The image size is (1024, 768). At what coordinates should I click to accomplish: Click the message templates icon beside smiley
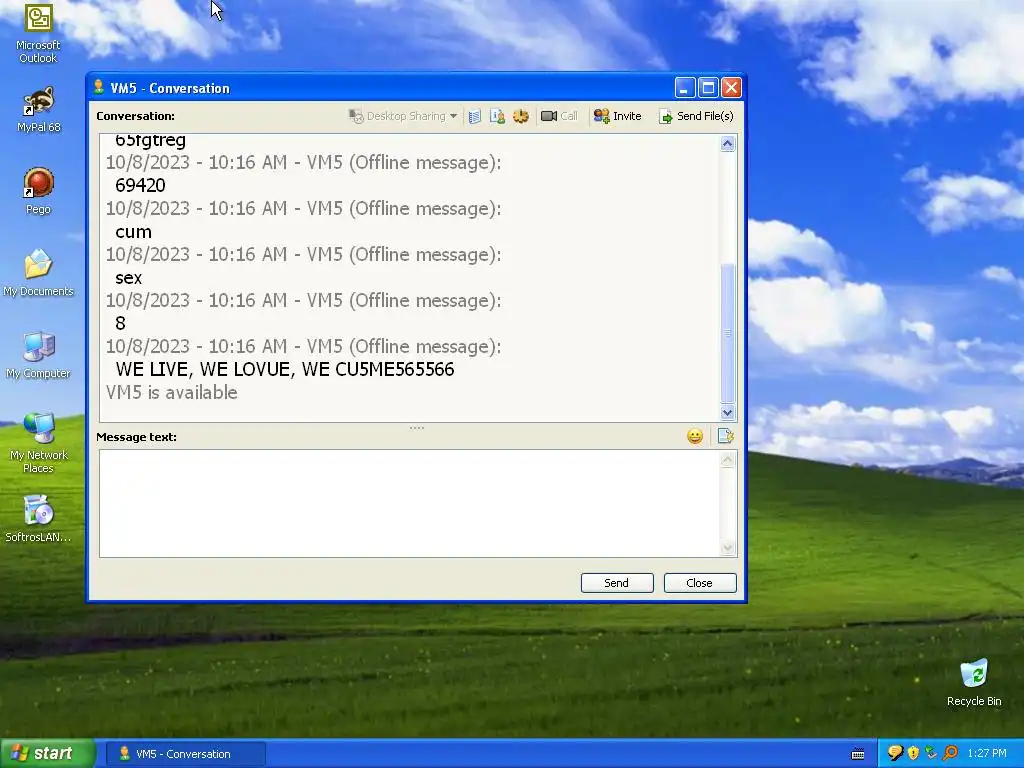point(726,436)
